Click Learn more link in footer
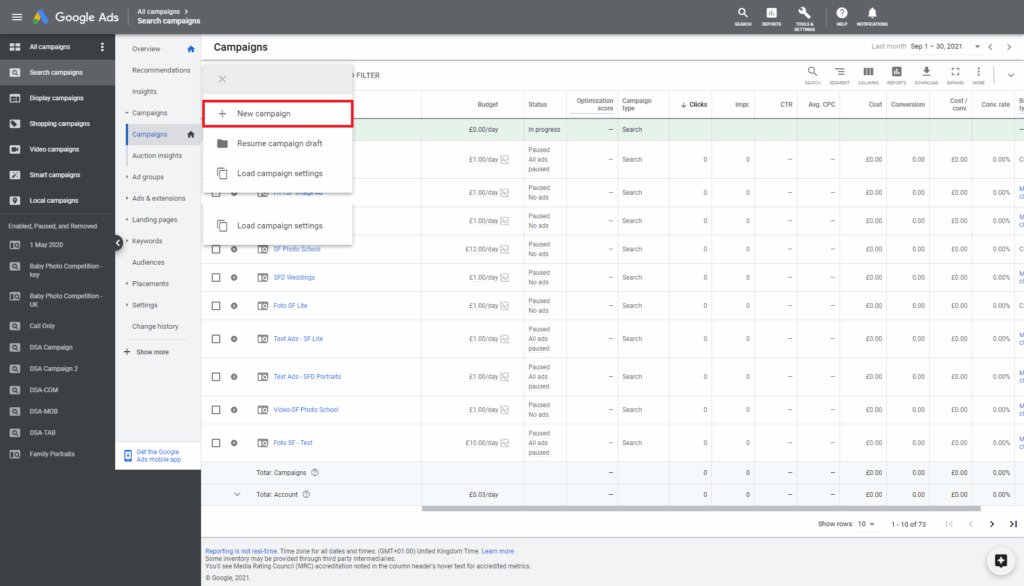The height and width of the screenshot is (586, 1024). point(498,551)
